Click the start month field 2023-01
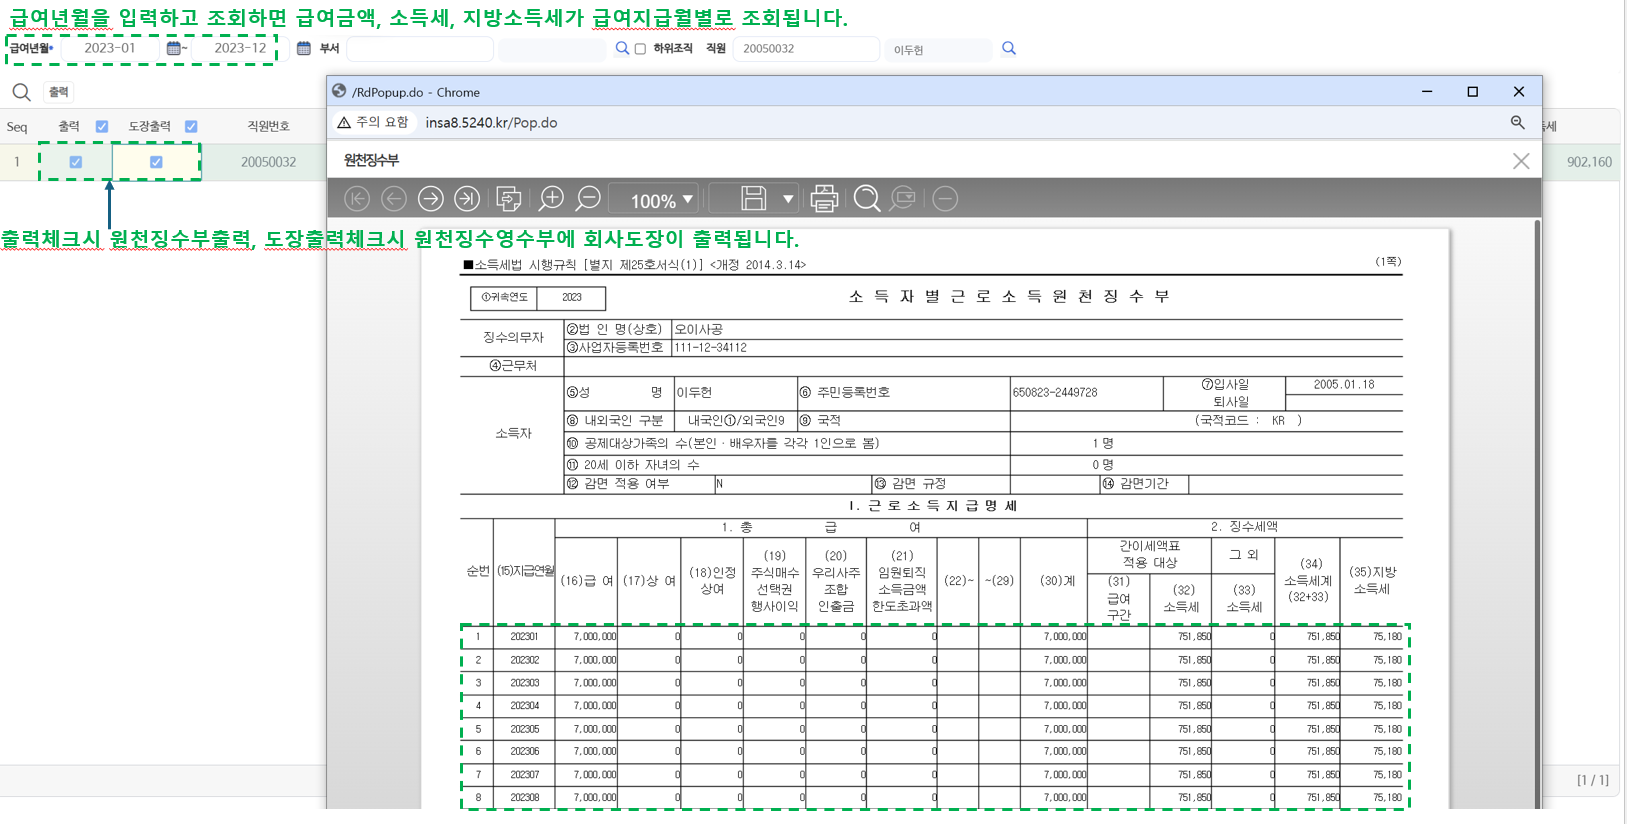 tap(110, 48)
